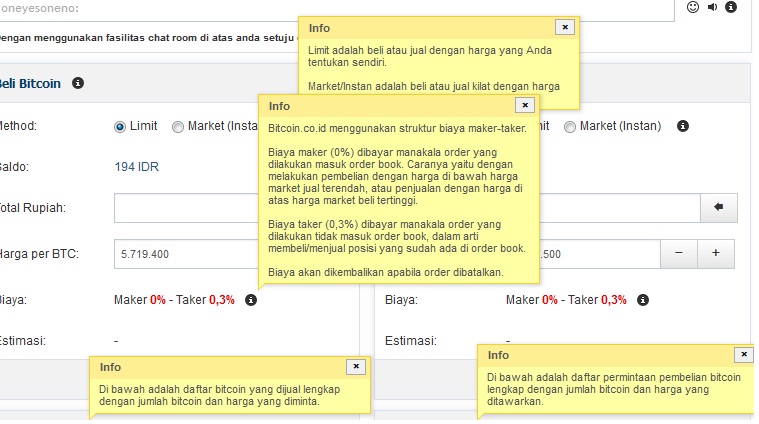Click the right panel price field ending .500
Viewport: 759px width, 424px height.
coord(600,254)
